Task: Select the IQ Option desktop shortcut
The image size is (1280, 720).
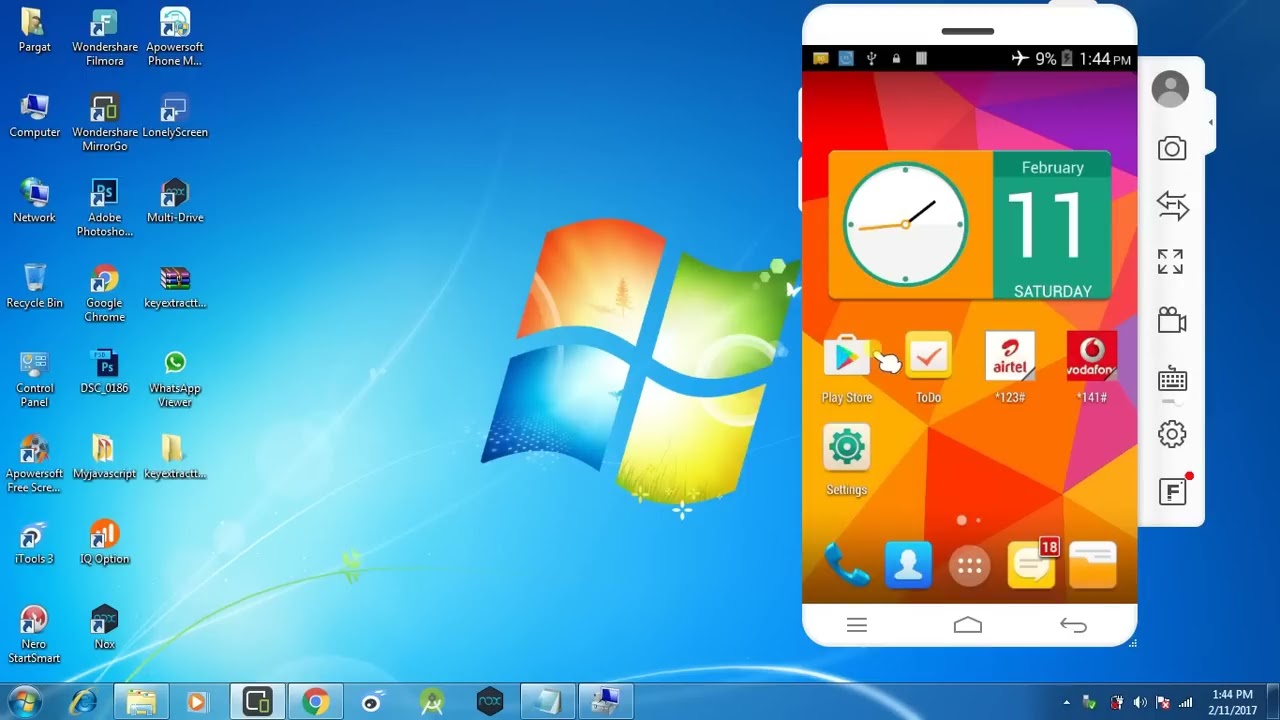Action: click(104, 542)
